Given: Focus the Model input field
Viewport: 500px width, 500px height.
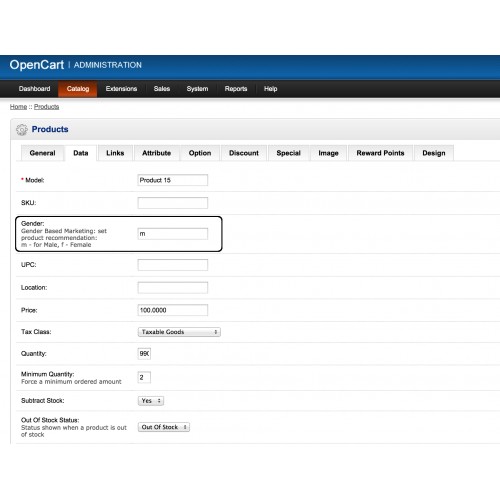Looking at the screenshot, I should 173,180.
